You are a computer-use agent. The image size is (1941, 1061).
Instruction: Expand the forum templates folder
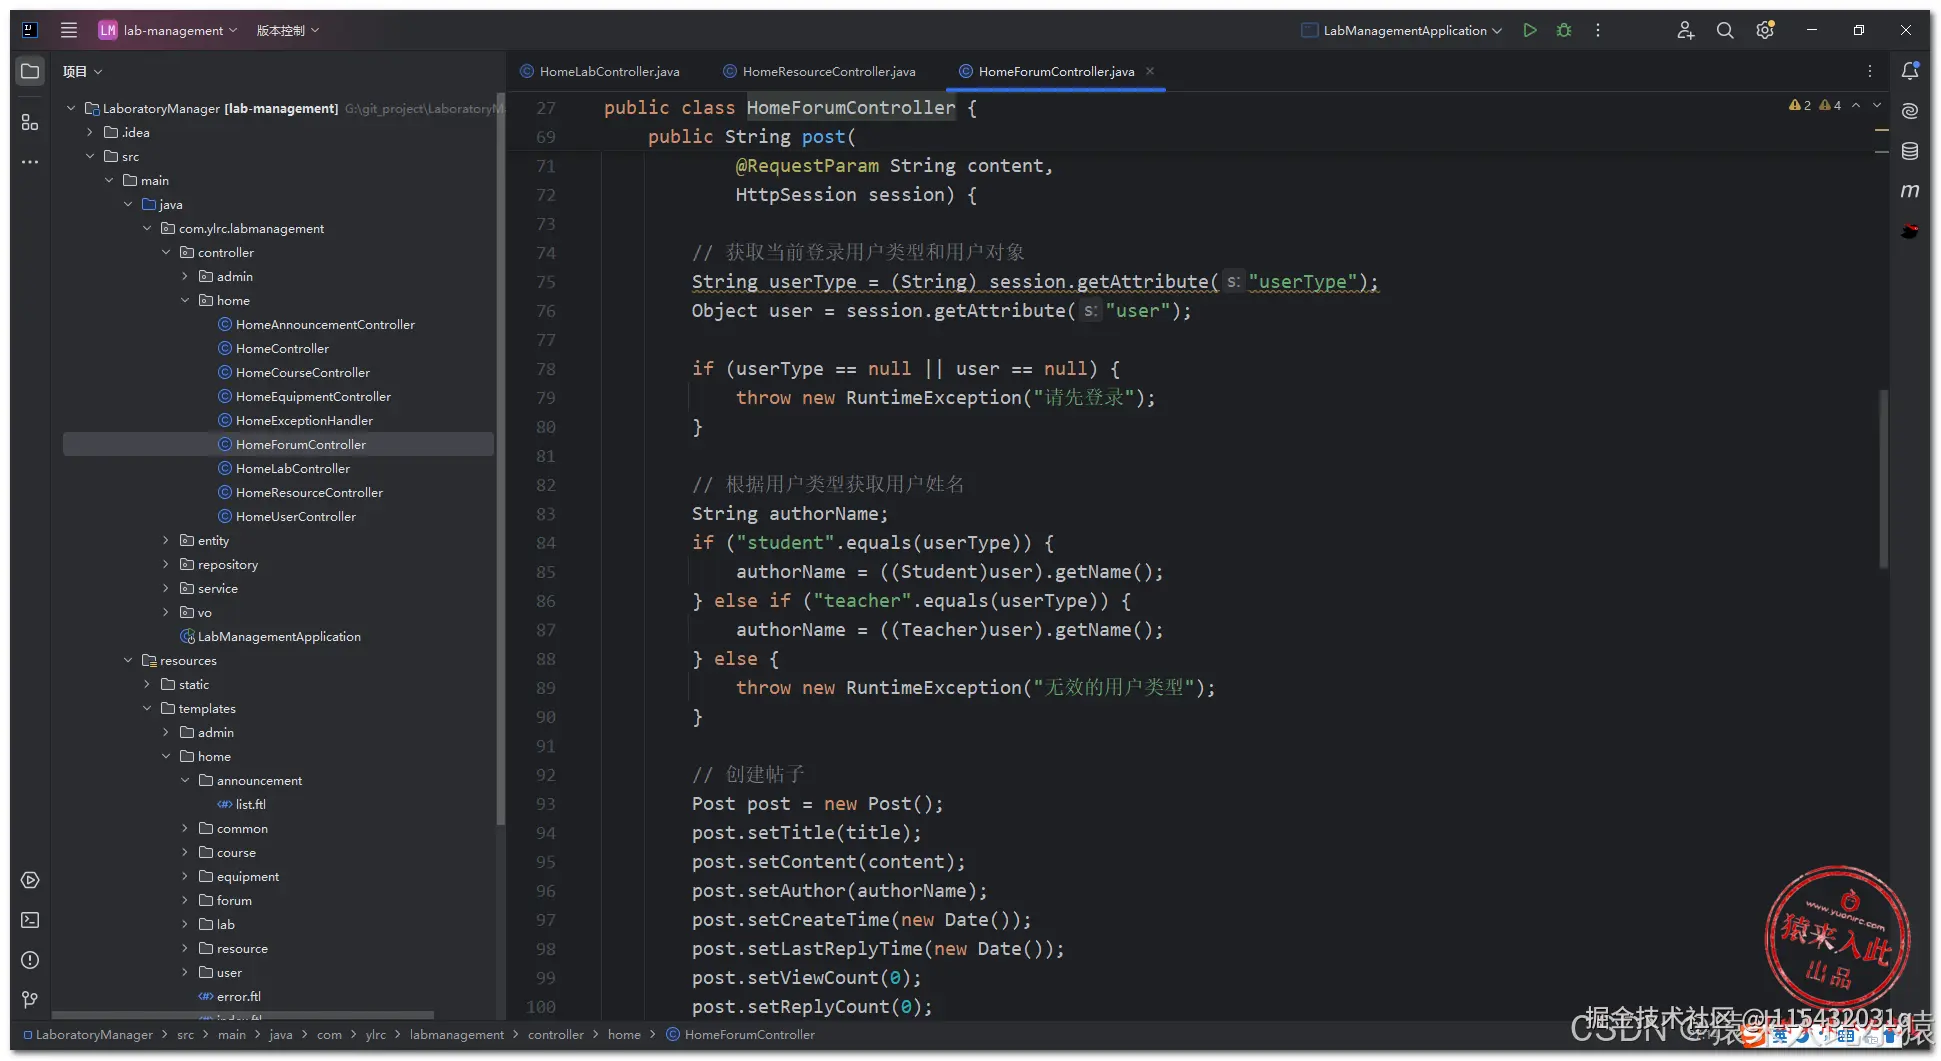pos(185,900)
